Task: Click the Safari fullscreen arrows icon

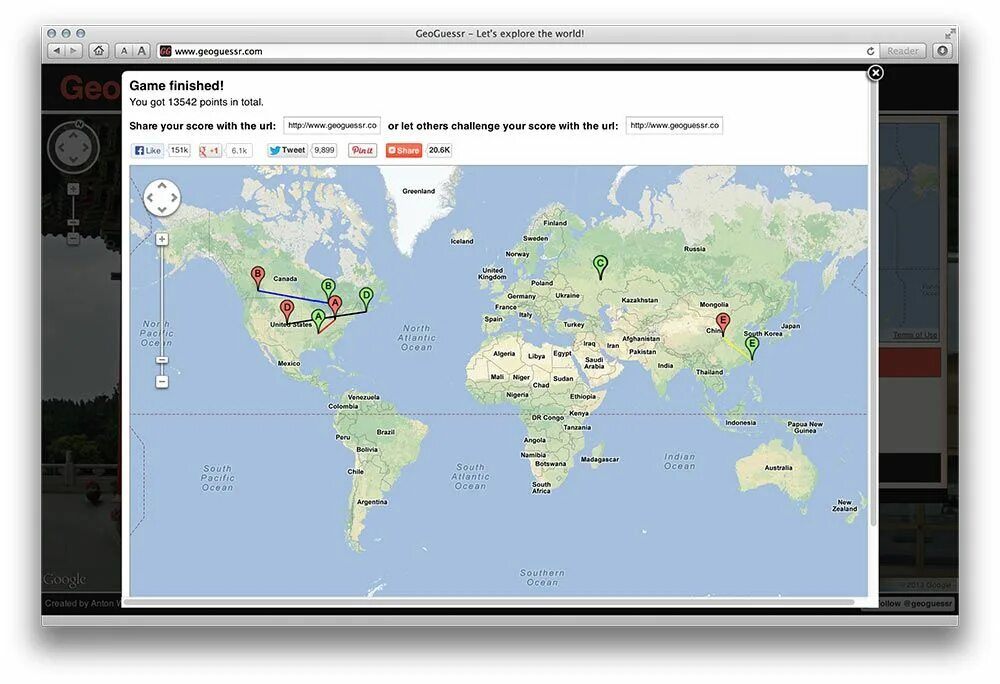Action: click(x=950, y=34)
